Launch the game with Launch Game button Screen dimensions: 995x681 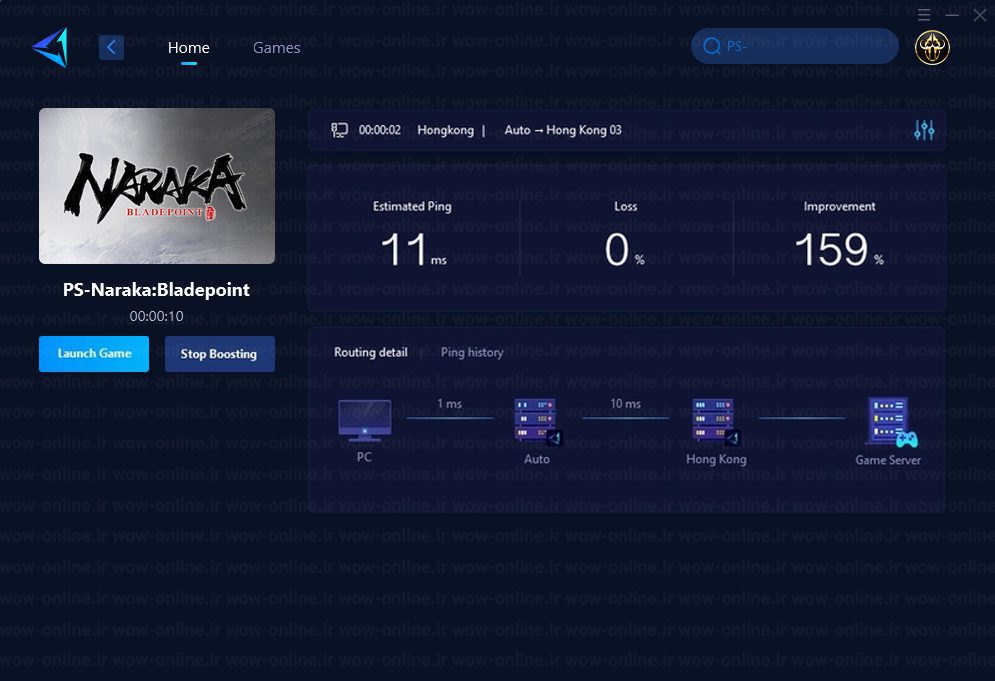(94, 354)
